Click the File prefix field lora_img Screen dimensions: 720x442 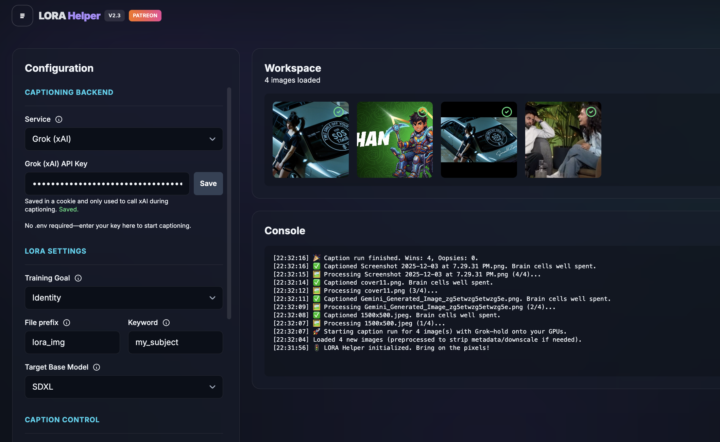(x=72, y=342)
